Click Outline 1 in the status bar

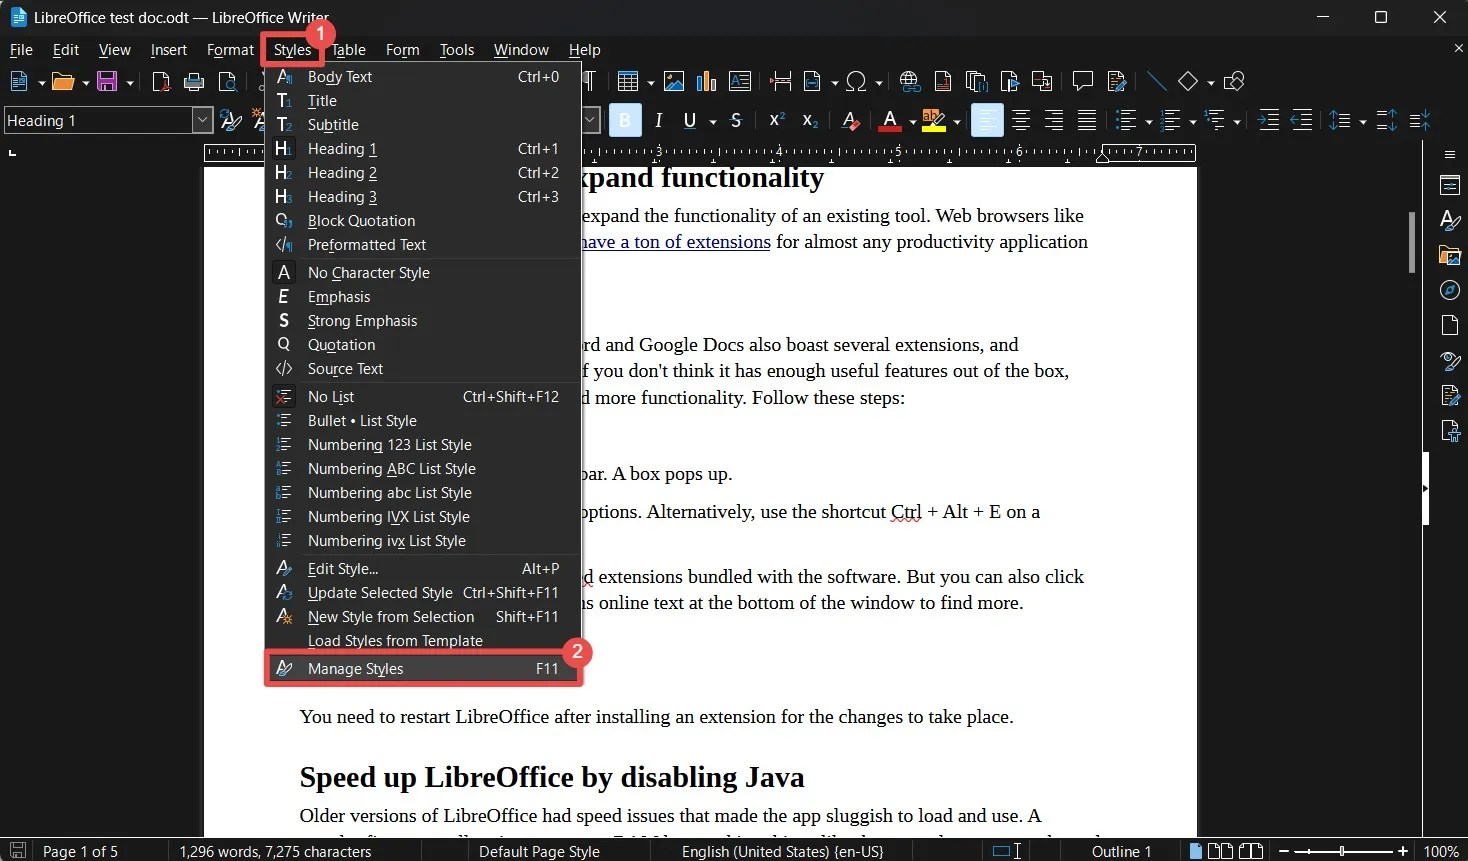click(1121, 851)
